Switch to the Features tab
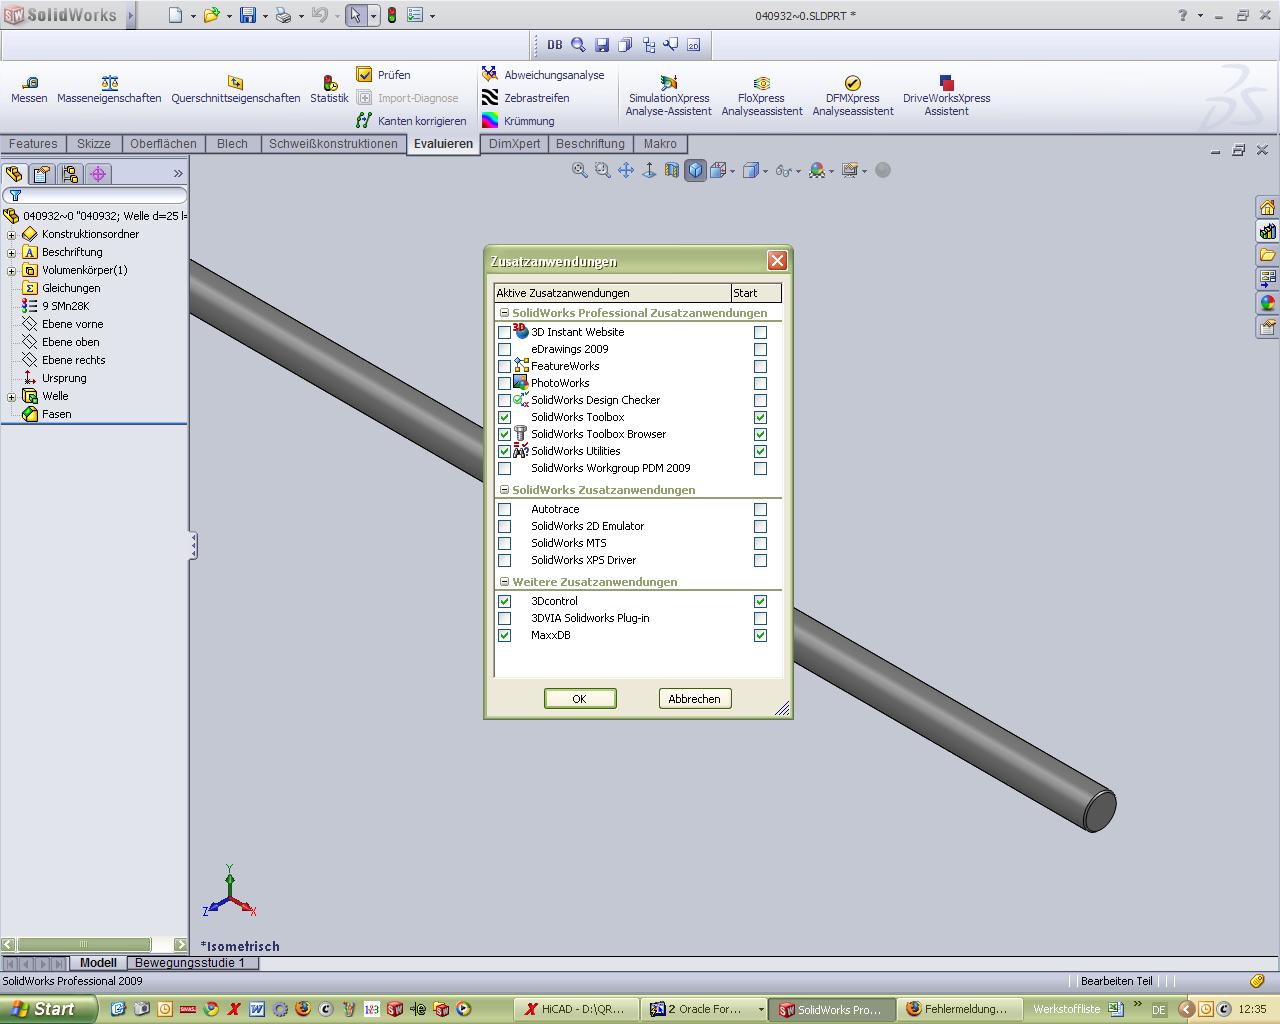This screenshot has width=1280, height=1024. click(x=33, y=144)
